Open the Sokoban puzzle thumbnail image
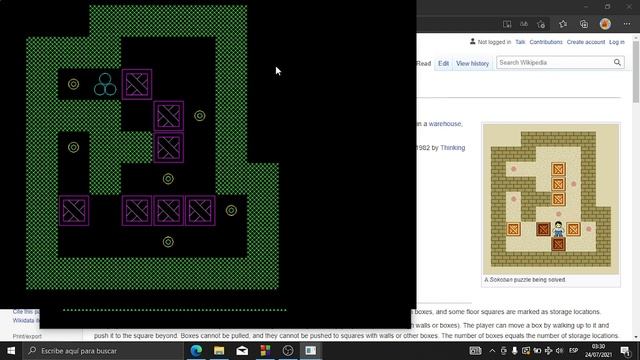640x360 pixels. (x=551, y=199)
